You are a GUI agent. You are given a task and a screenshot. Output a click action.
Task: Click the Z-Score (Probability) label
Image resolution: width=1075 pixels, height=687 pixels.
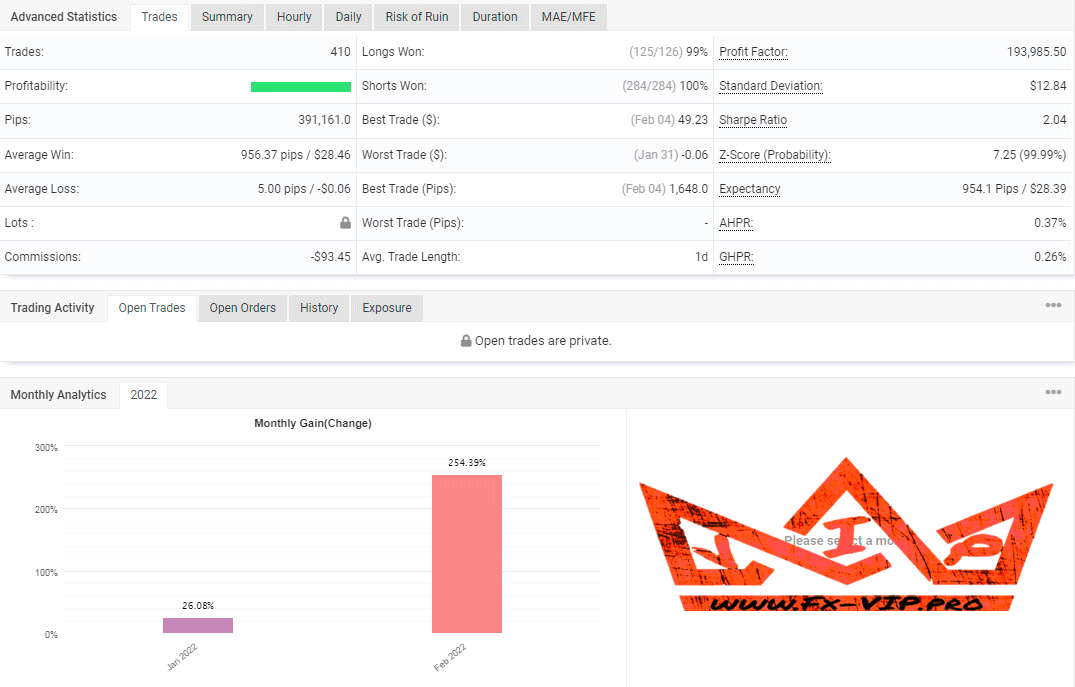click(775, 155)
